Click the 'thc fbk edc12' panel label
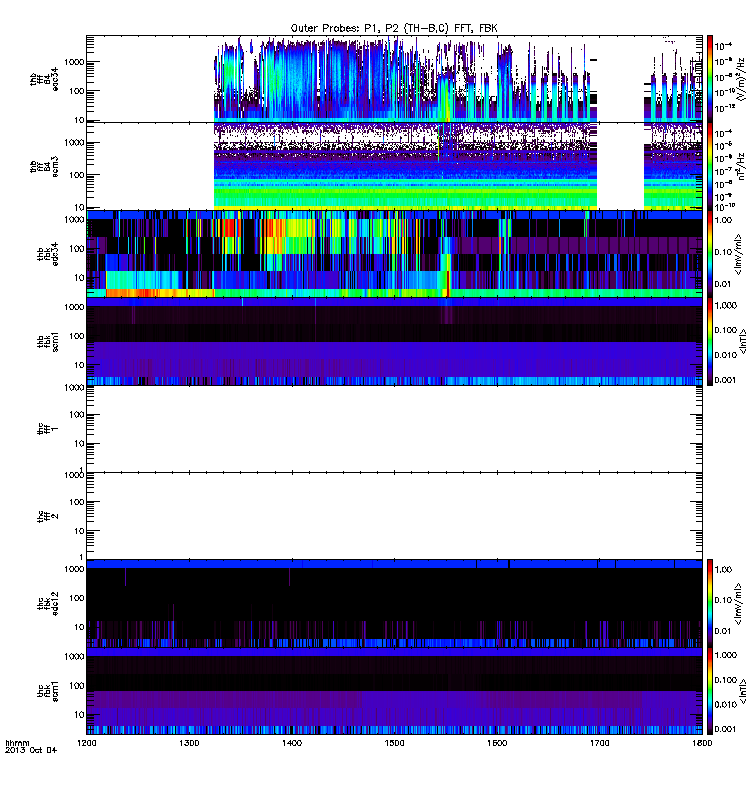The height and width of the screenshot is (800, 750). (x=48, y=604)
